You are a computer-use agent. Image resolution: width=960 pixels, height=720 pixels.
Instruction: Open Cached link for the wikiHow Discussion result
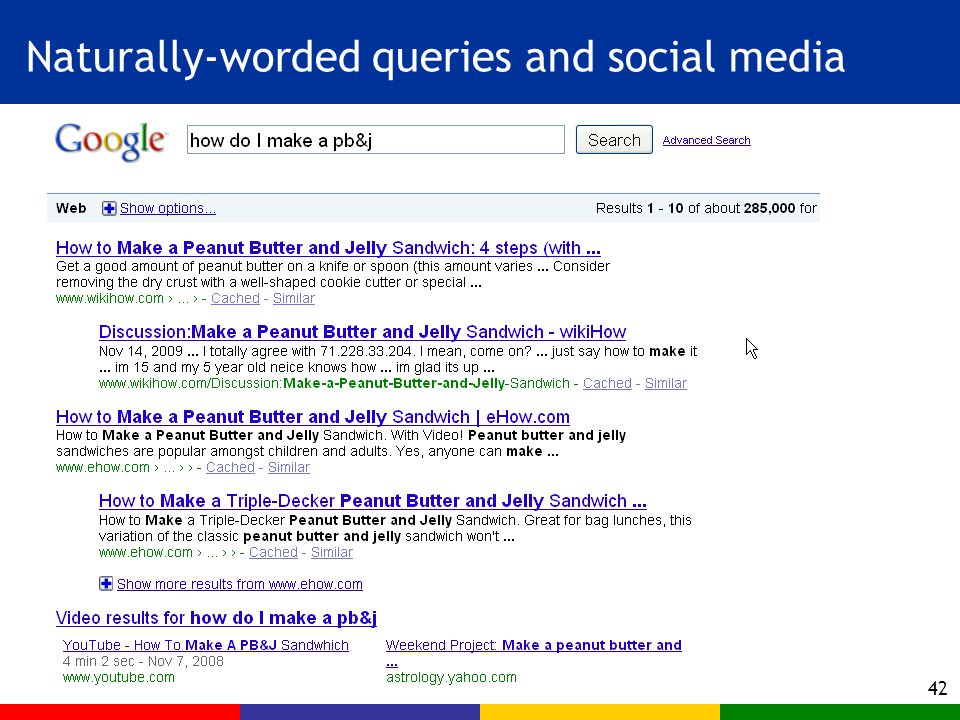[607, 383]
